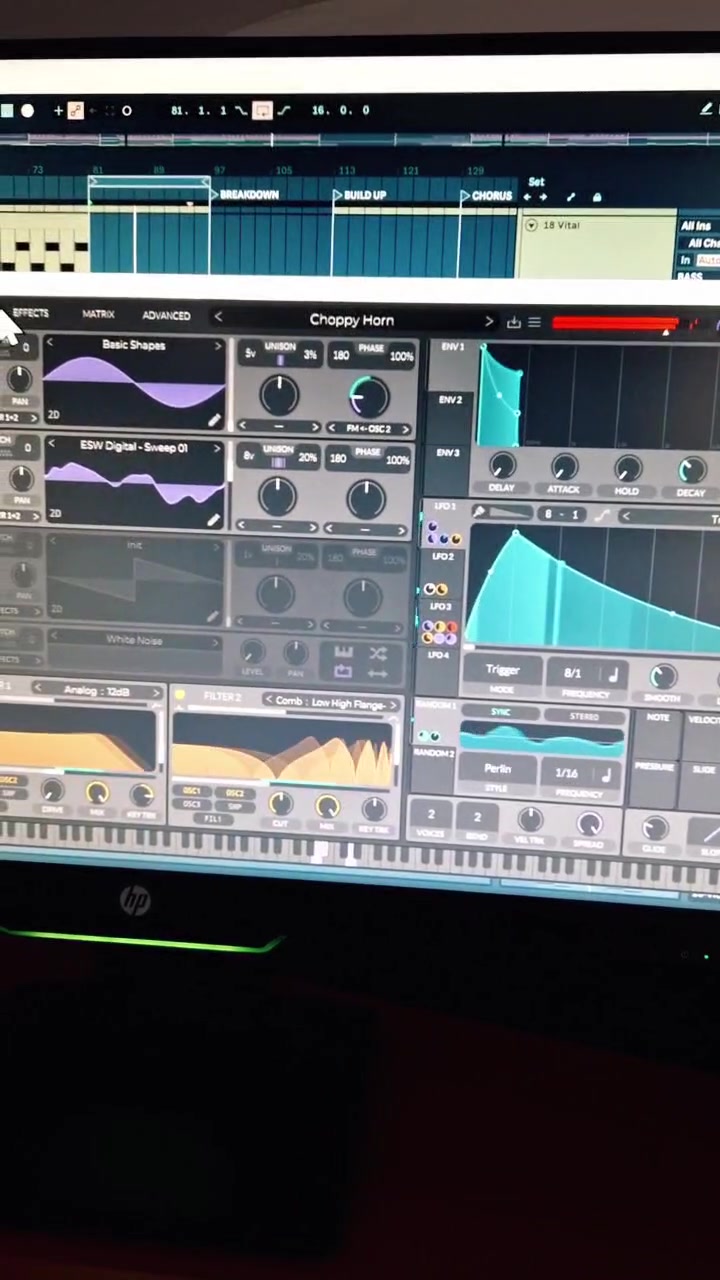
Task: Select the ENV 2 envelope
Action: point(451,399)
